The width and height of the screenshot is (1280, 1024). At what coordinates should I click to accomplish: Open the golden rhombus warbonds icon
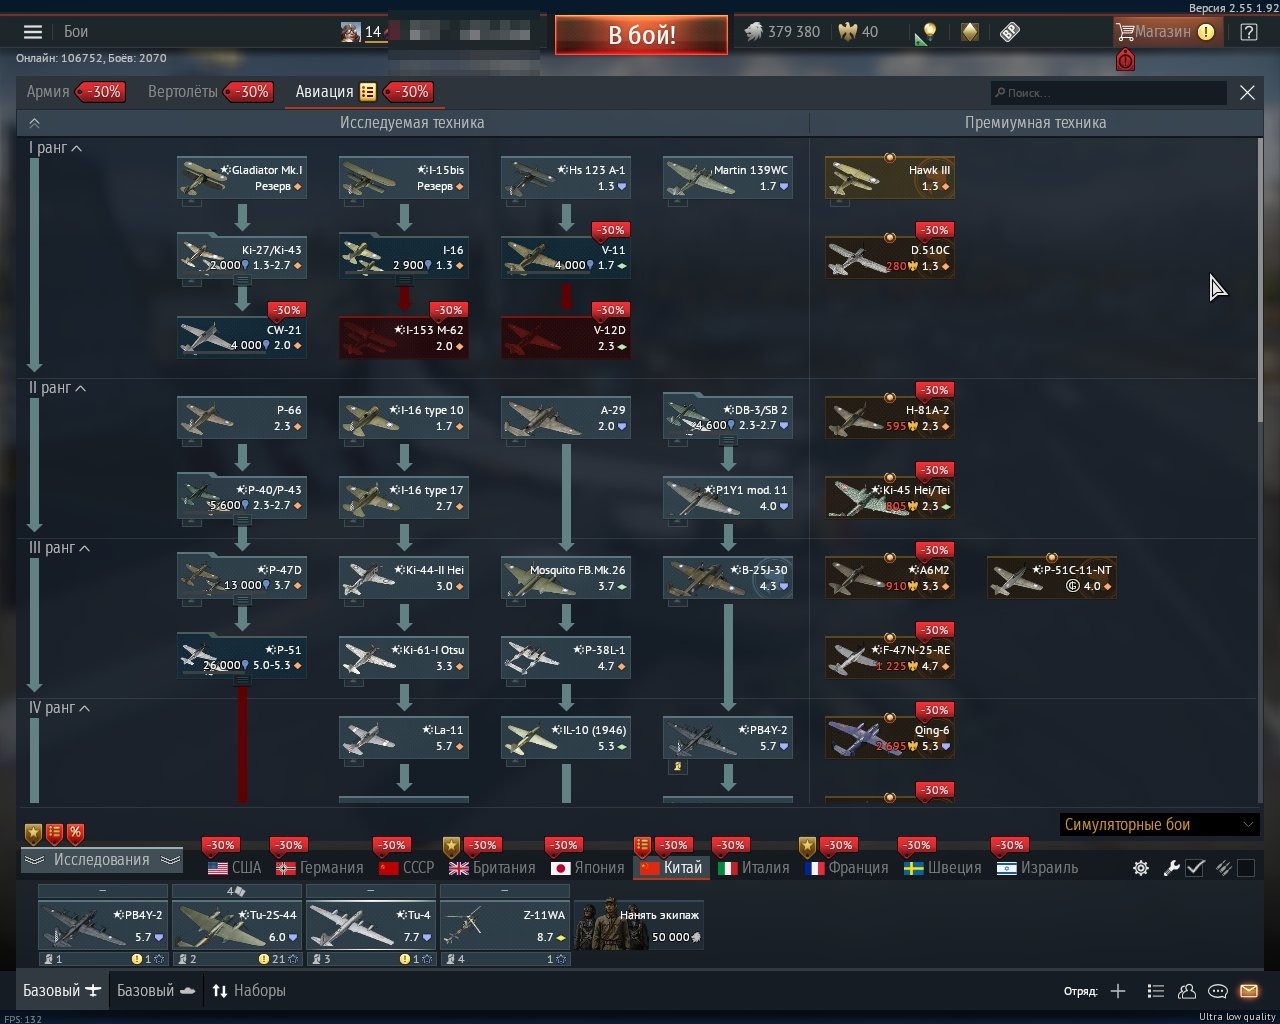[x=969, y=32]
